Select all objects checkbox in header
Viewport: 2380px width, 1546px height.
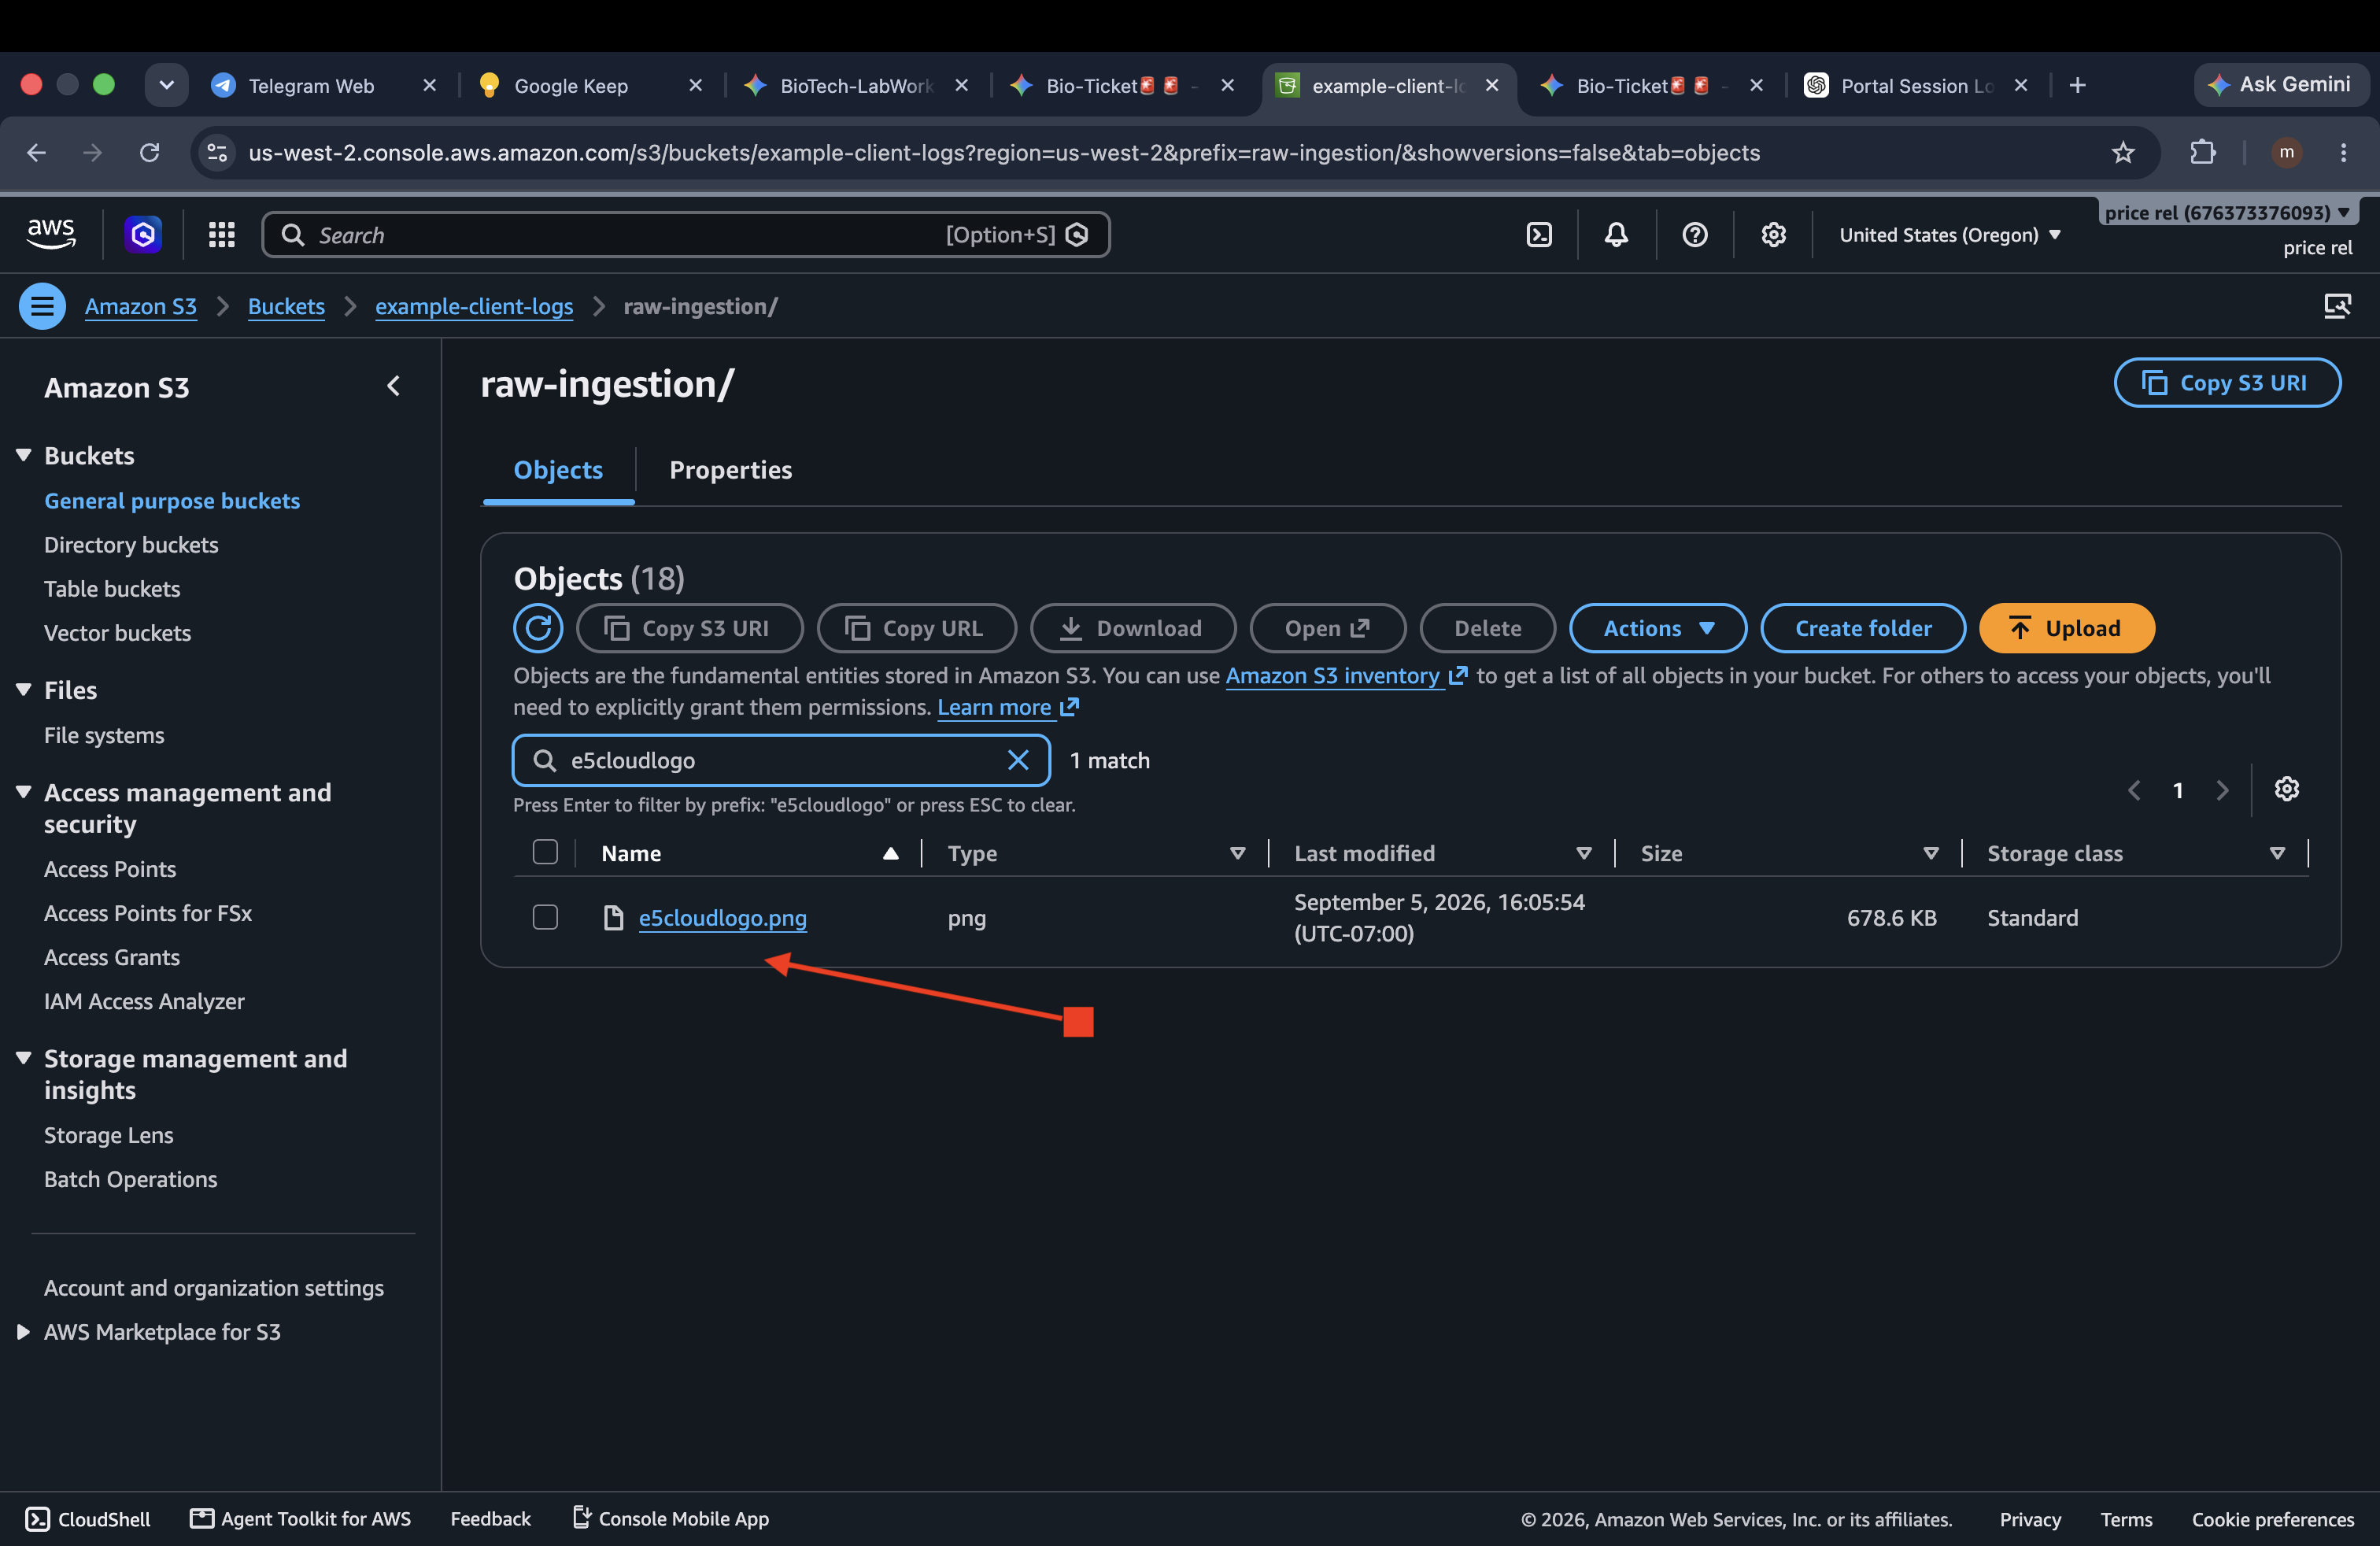(545, 852)
